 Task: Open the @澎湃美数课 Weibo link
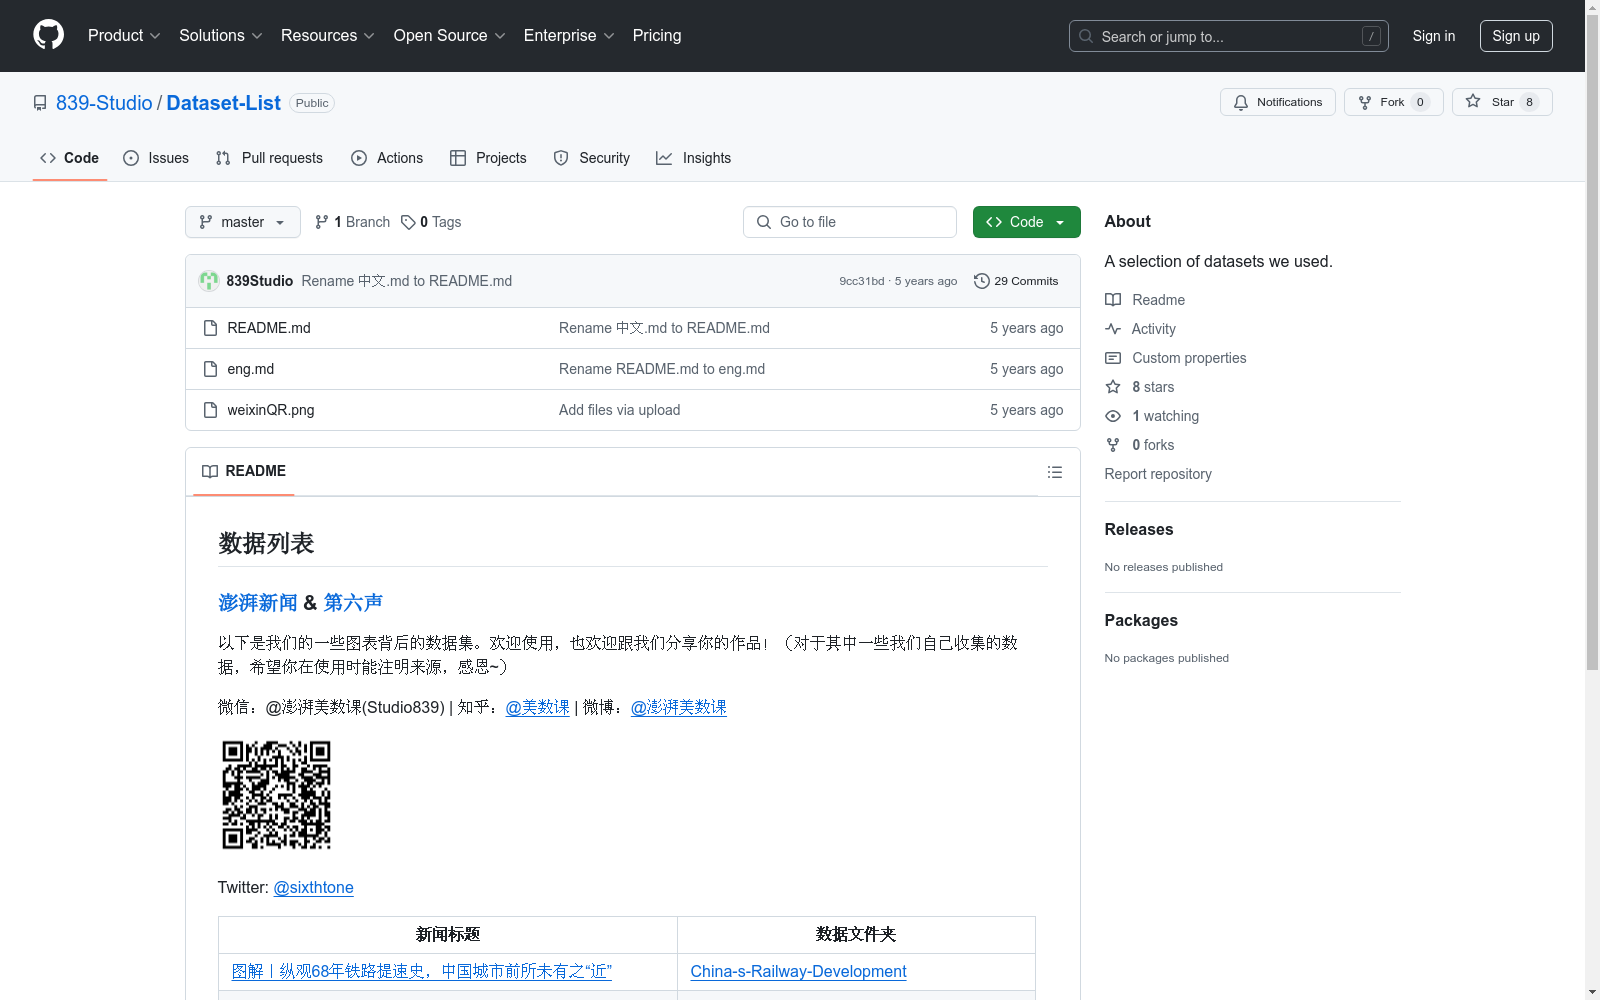679,707
